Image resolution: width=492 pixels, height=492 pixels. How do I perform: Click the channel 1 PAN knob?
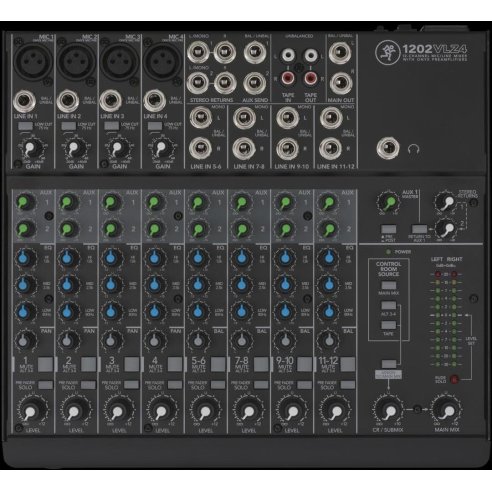click(x=25, y=340)
